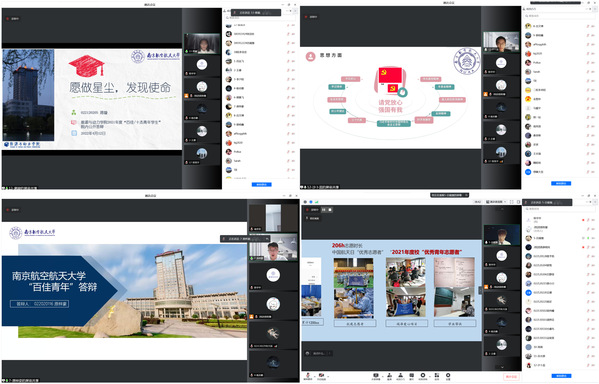The width and height of the screenshot is (599, 384).
Task: Open the Manage Members icon in the toolbar
Action: (400, 376)
